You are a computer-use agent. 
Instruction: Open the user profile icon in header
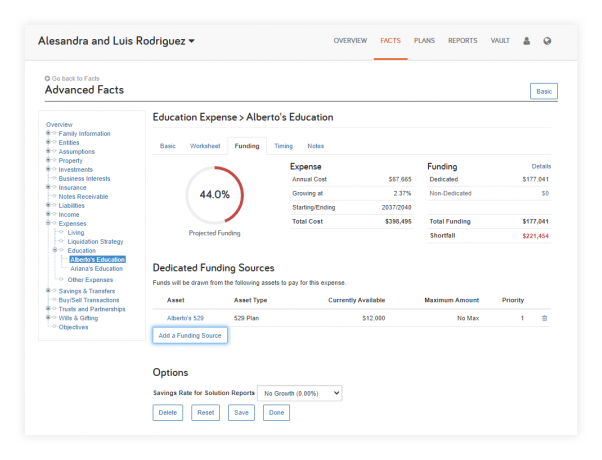(526, 41)
